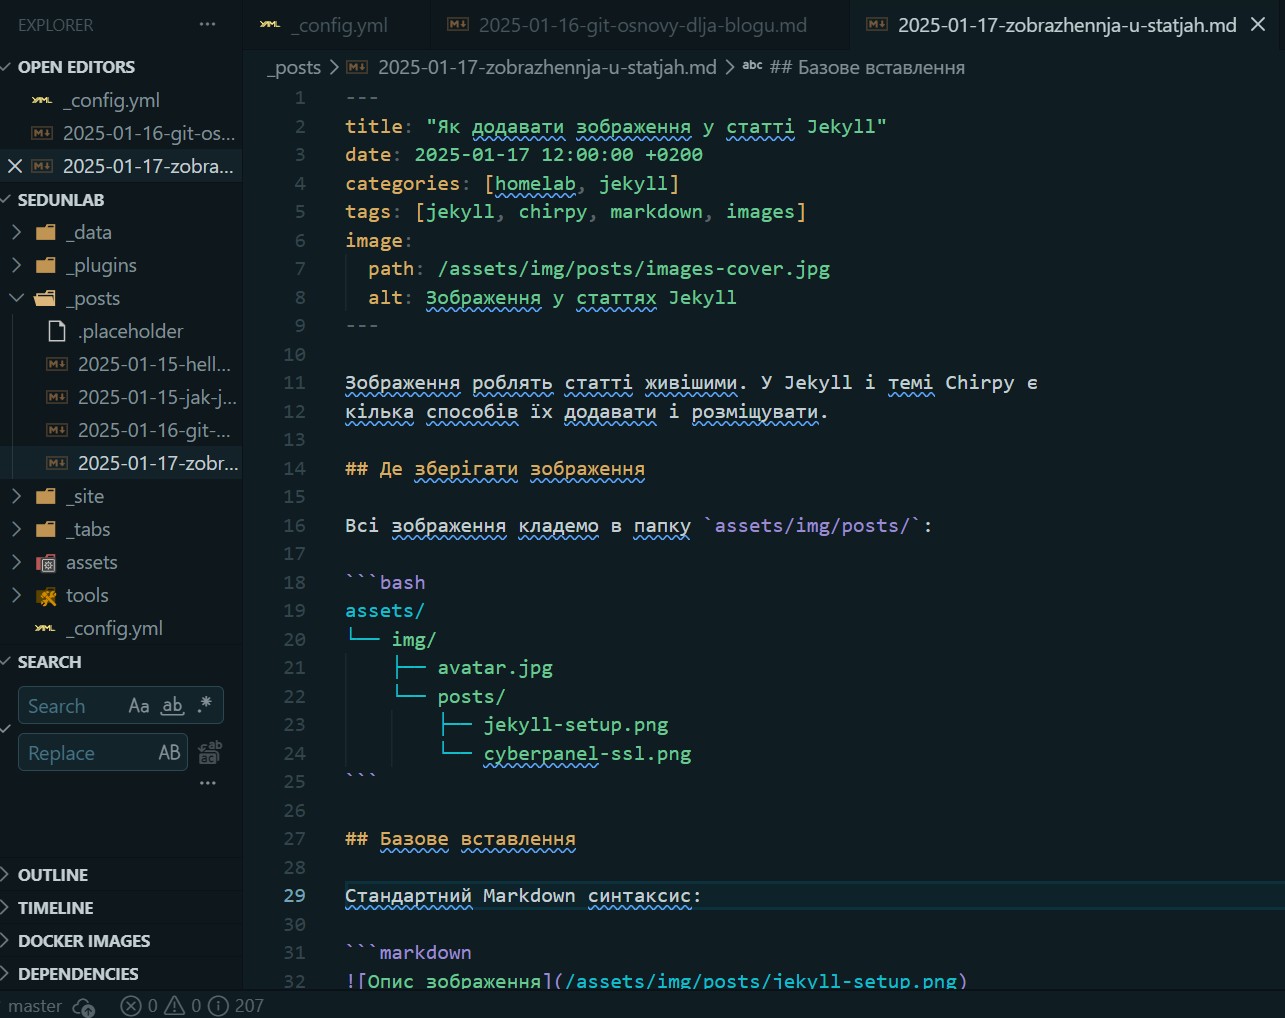Click 'cyberpanel-ssl.png' on line 24

(588, 754)
